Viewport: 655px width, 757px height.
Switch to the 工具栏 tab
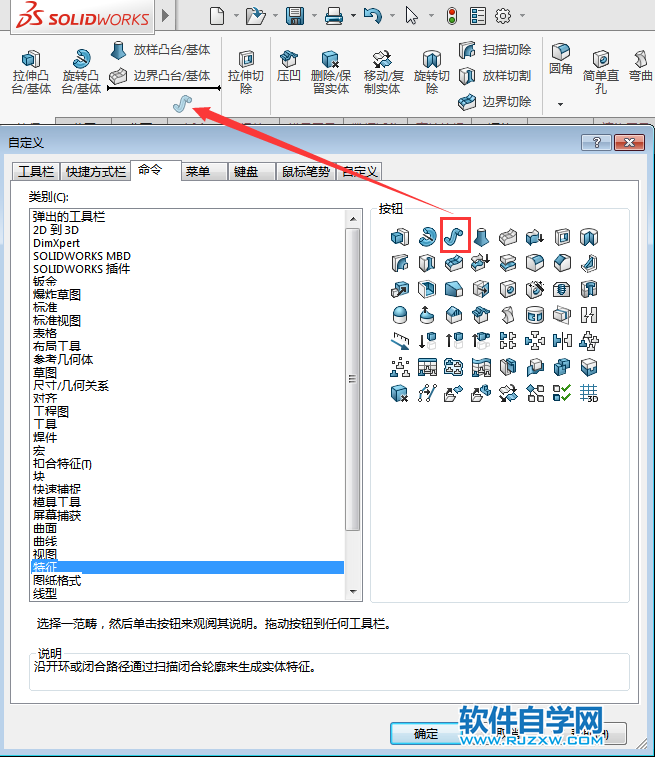coord(36,171)
